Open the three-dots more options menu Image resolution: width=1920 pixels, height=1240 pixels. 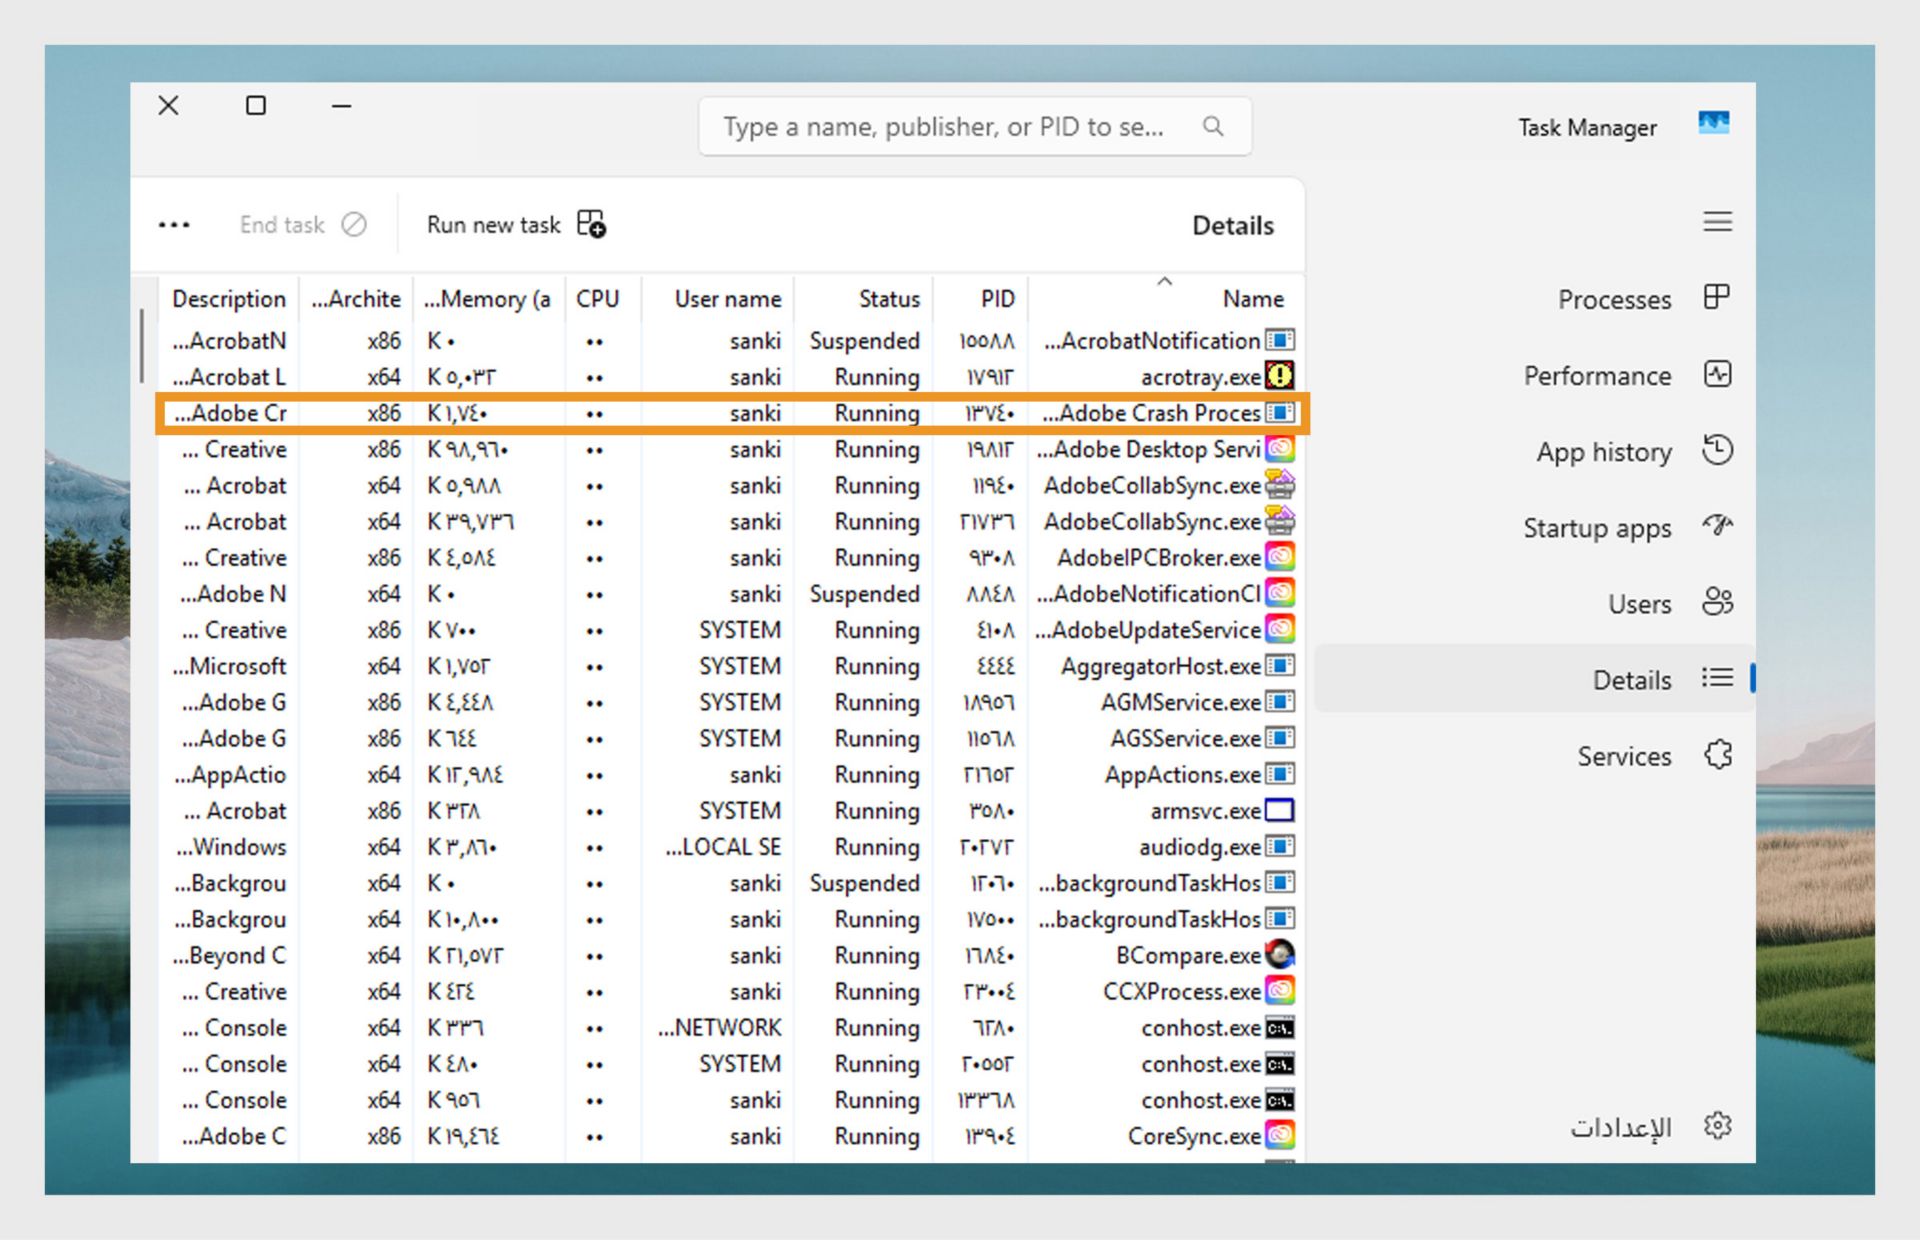point(174,225)
